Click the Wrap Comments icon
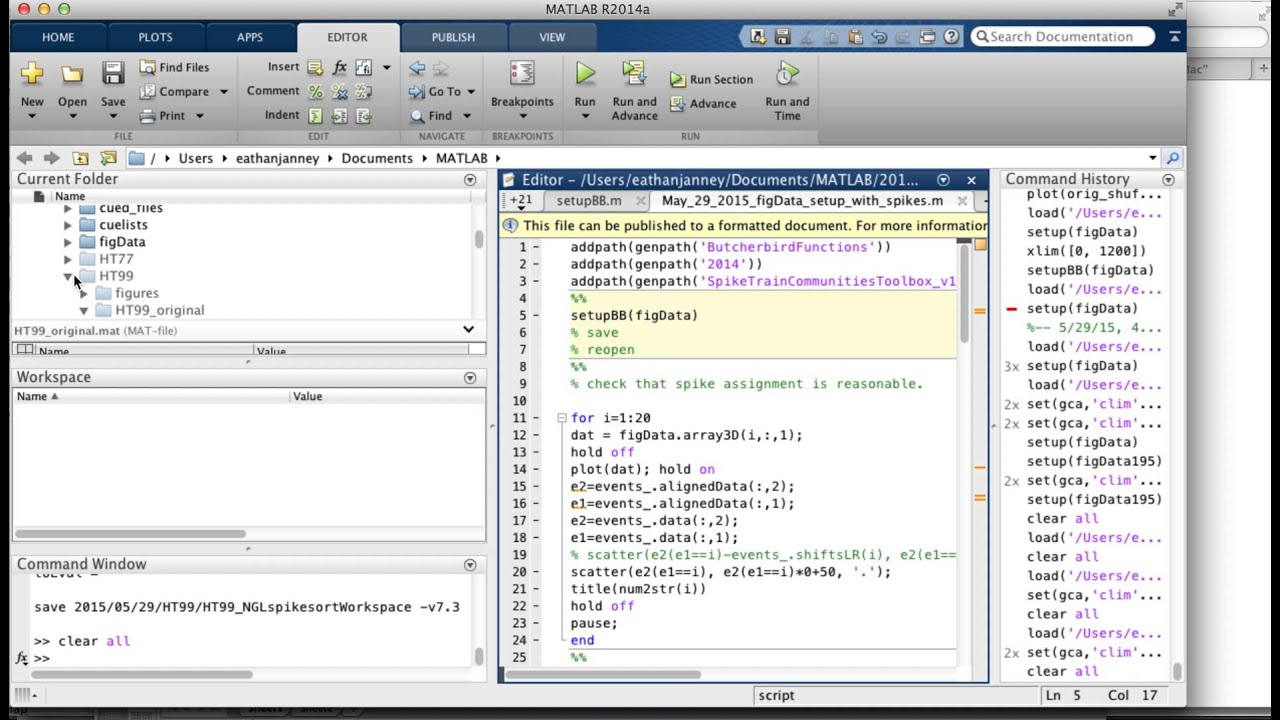 click(364, 92)
